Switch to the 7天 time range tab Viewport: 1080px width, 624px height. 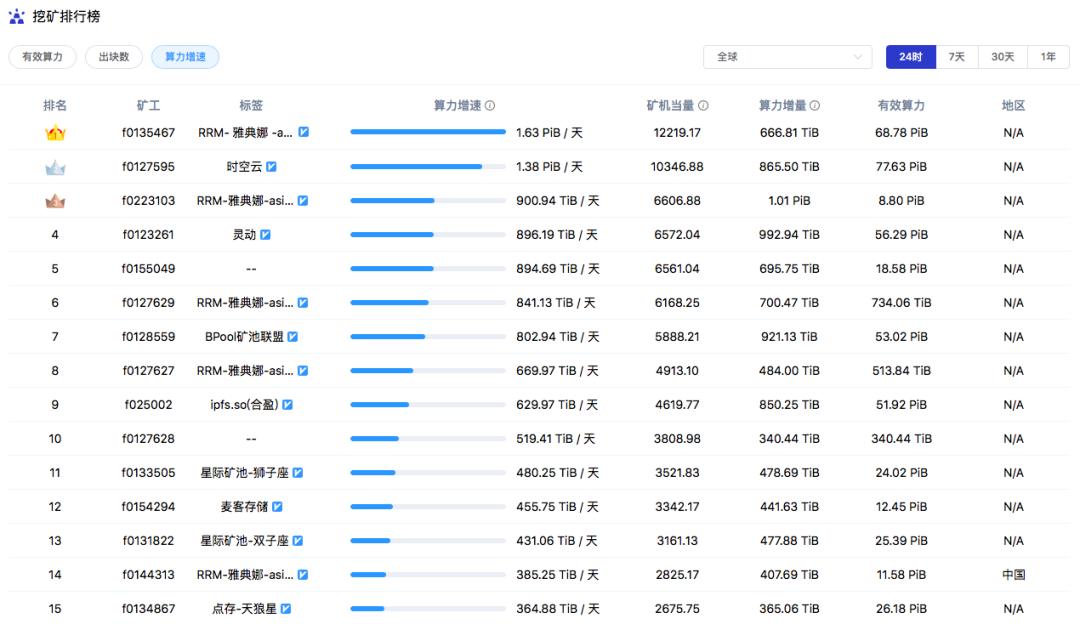tap(956, 57)
